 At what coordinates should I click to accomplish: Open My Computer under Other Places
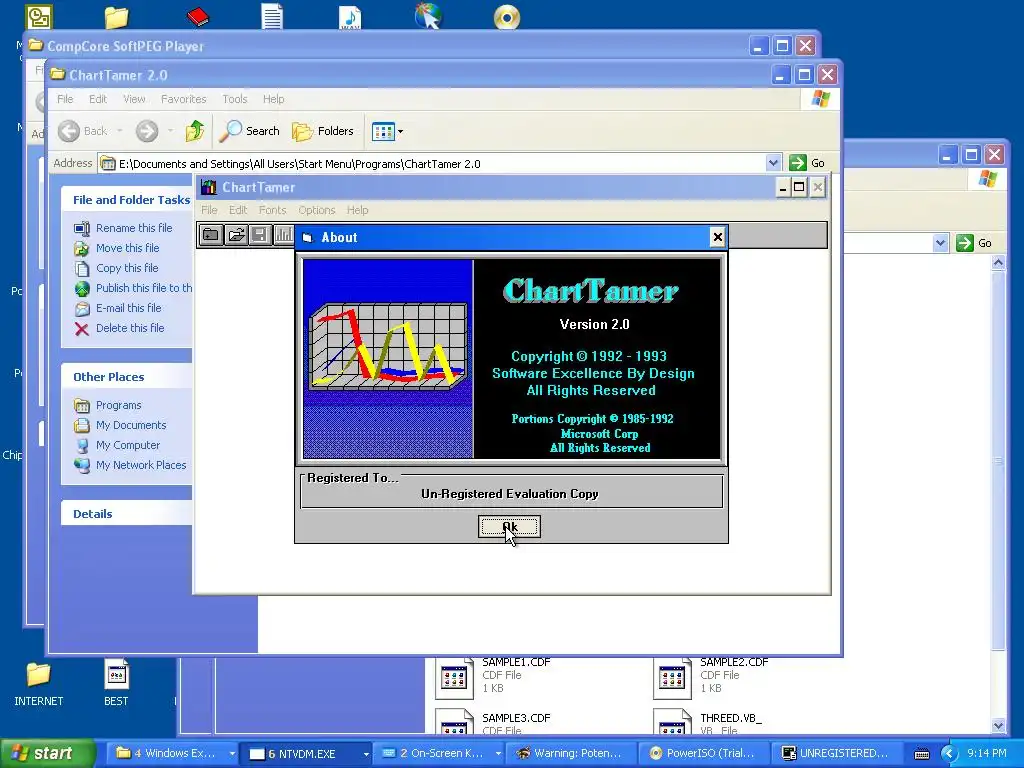click(127, 445)
